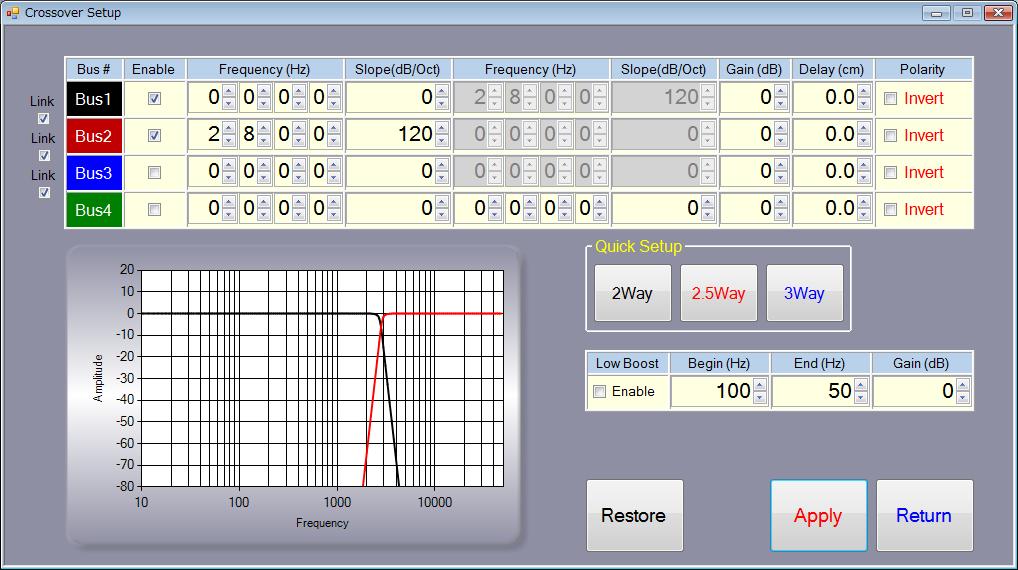Click the Restore button
The height and width of the screenshot is (570, 1018).
click(634, 516)
